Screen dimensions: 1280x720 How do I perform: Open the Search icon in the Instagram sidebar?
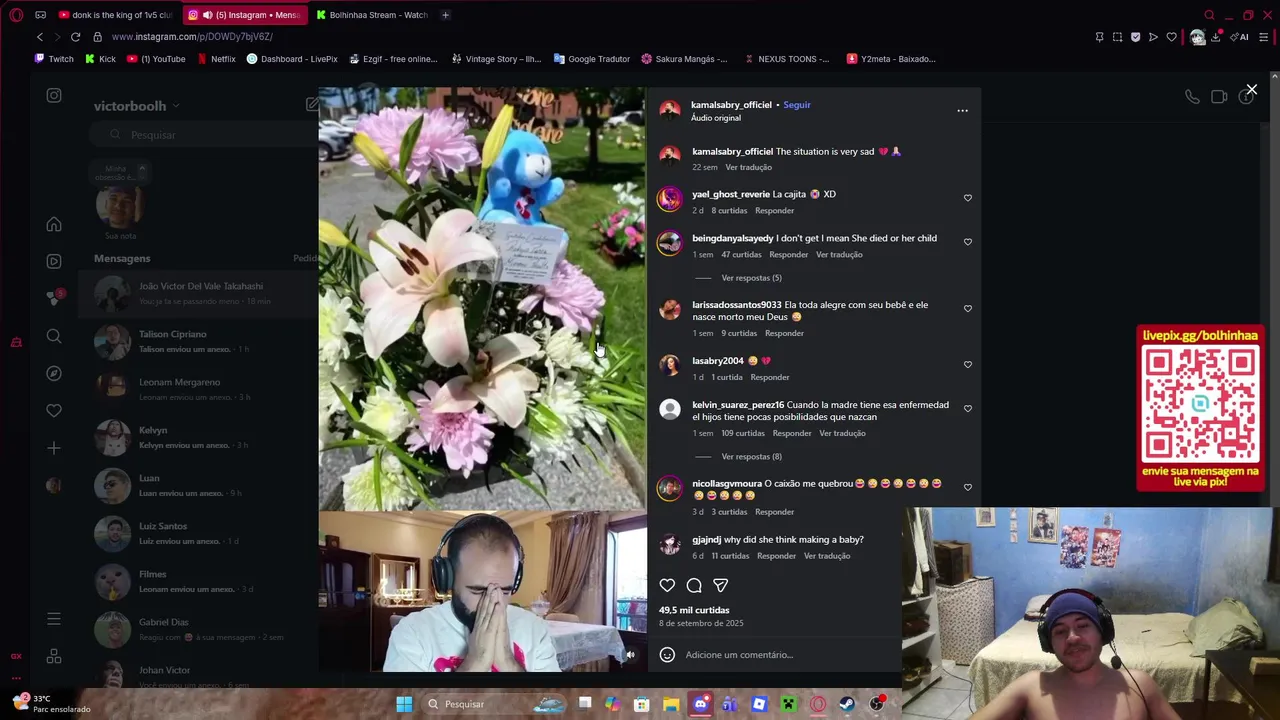(x=54, y=337)
